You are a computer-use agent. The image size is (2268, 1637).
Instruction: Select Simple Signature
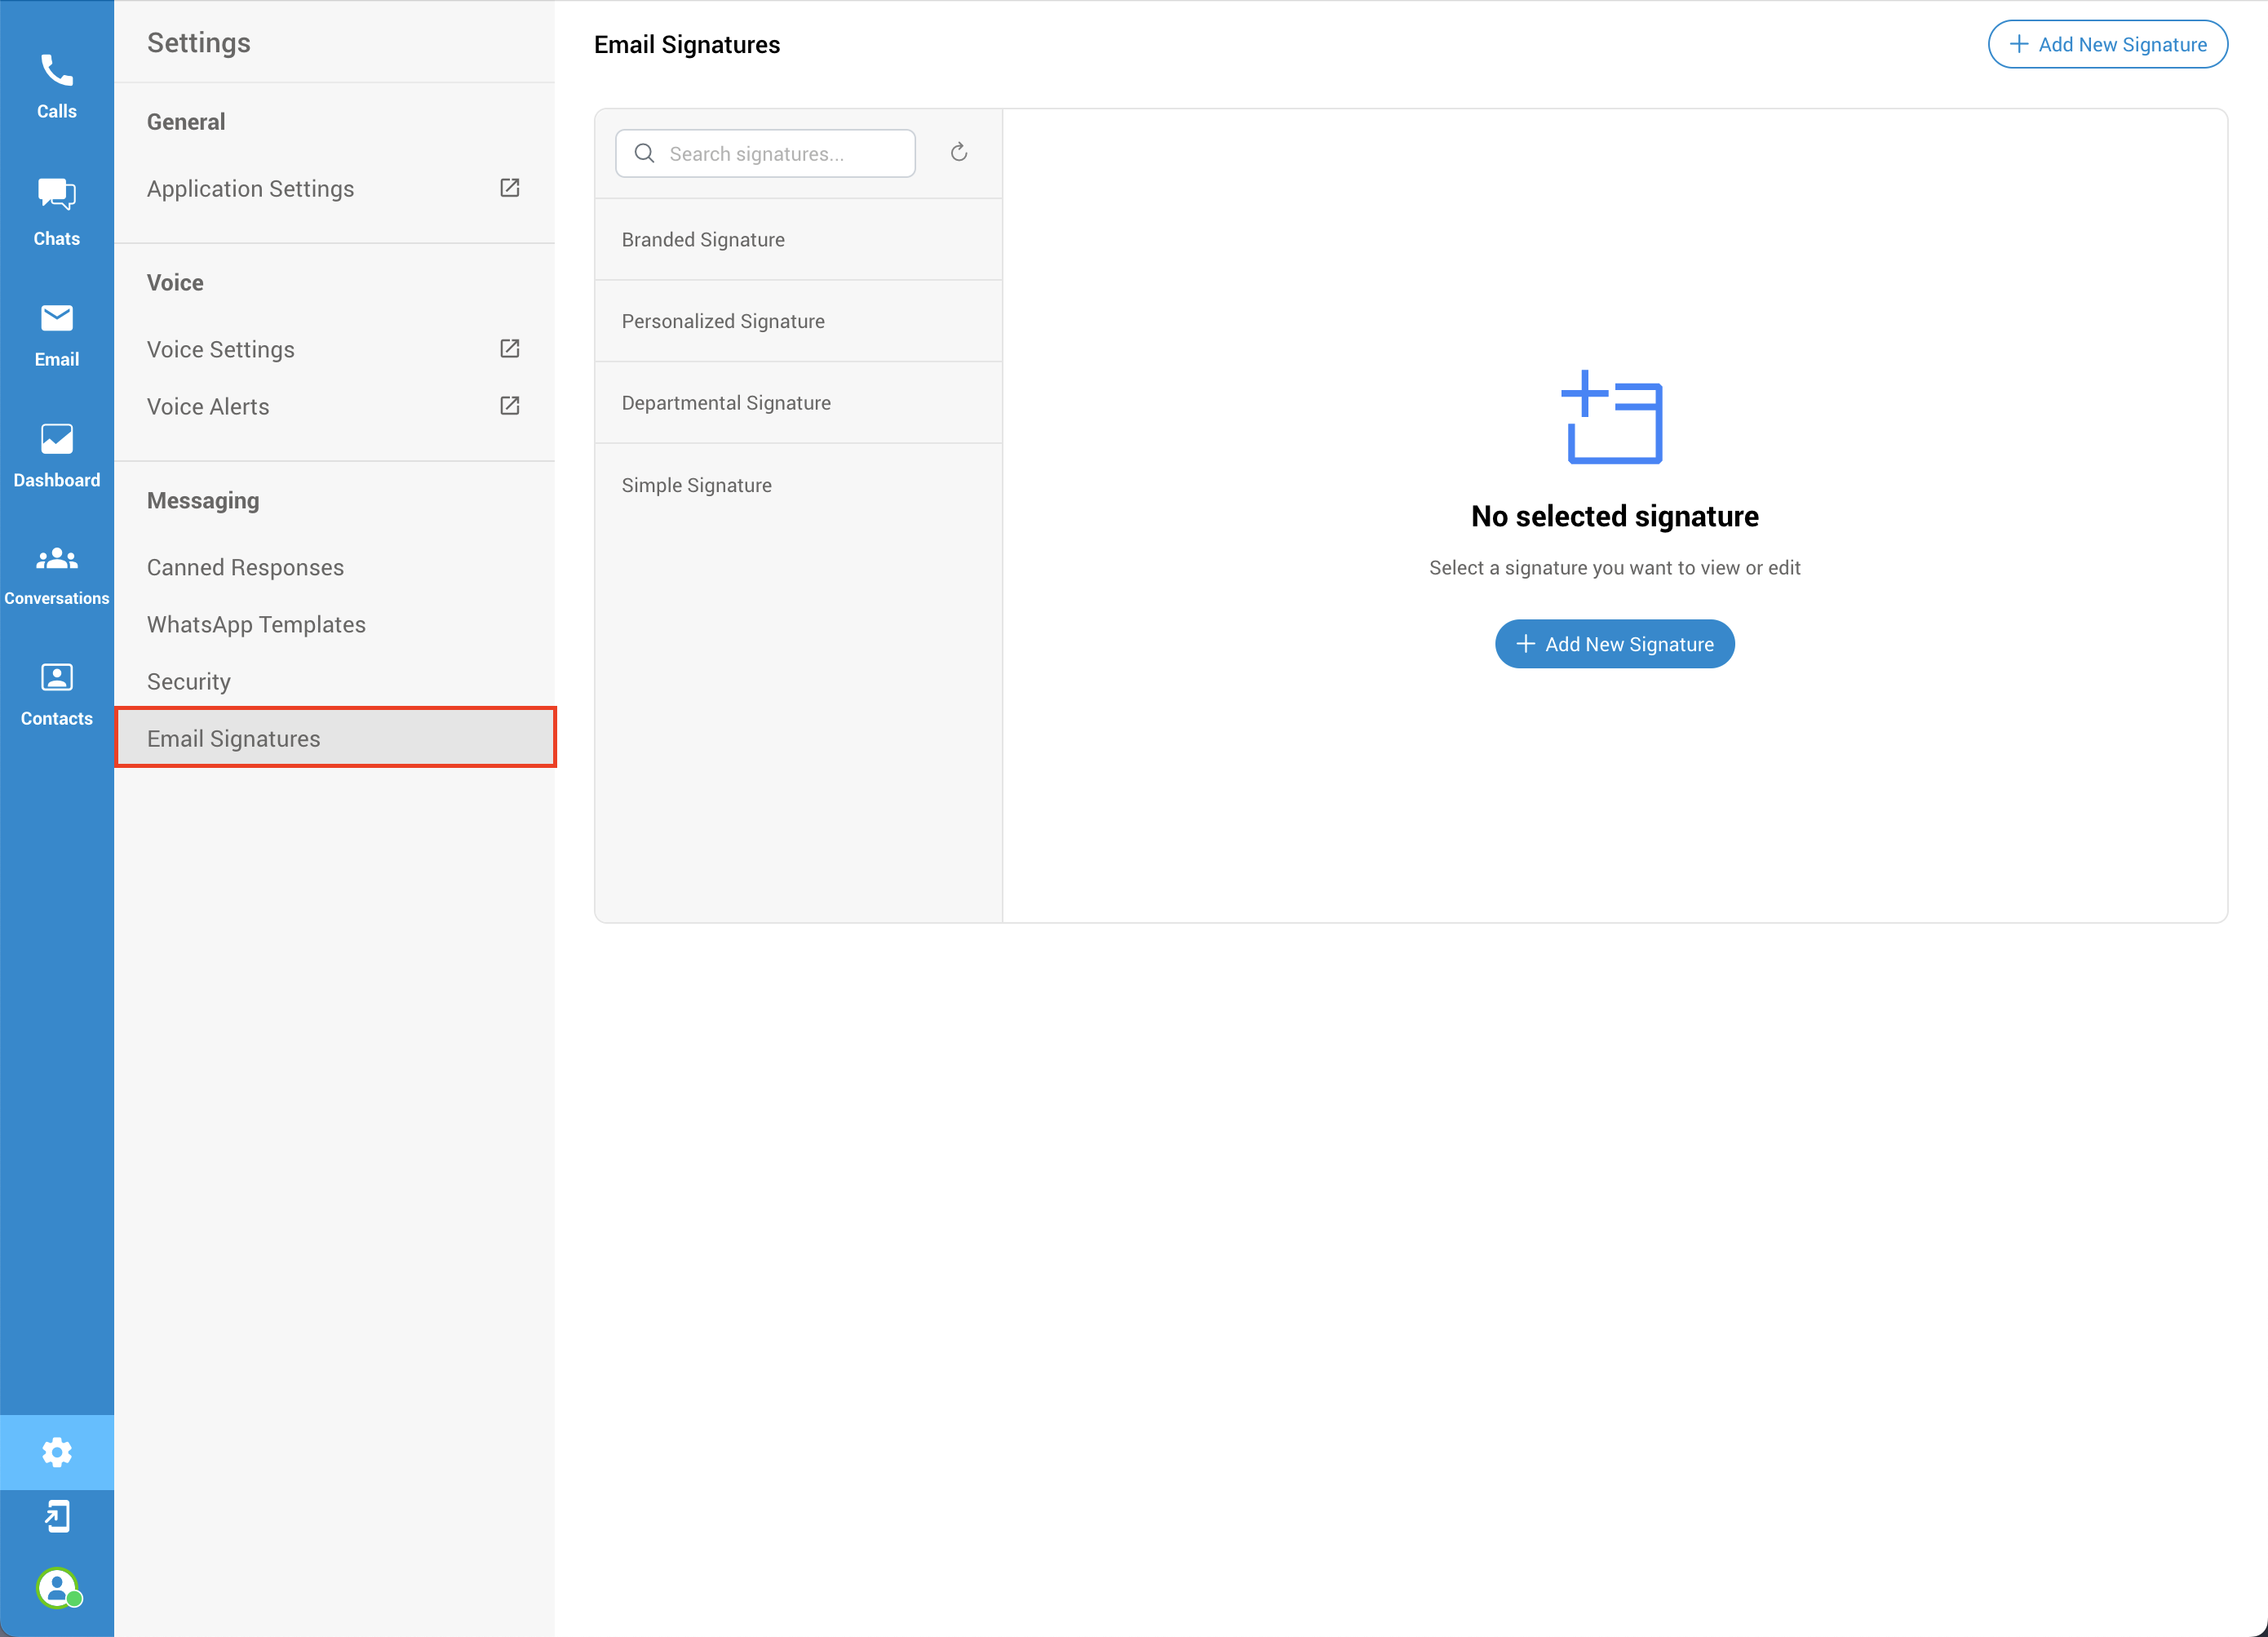pos(798,485)
